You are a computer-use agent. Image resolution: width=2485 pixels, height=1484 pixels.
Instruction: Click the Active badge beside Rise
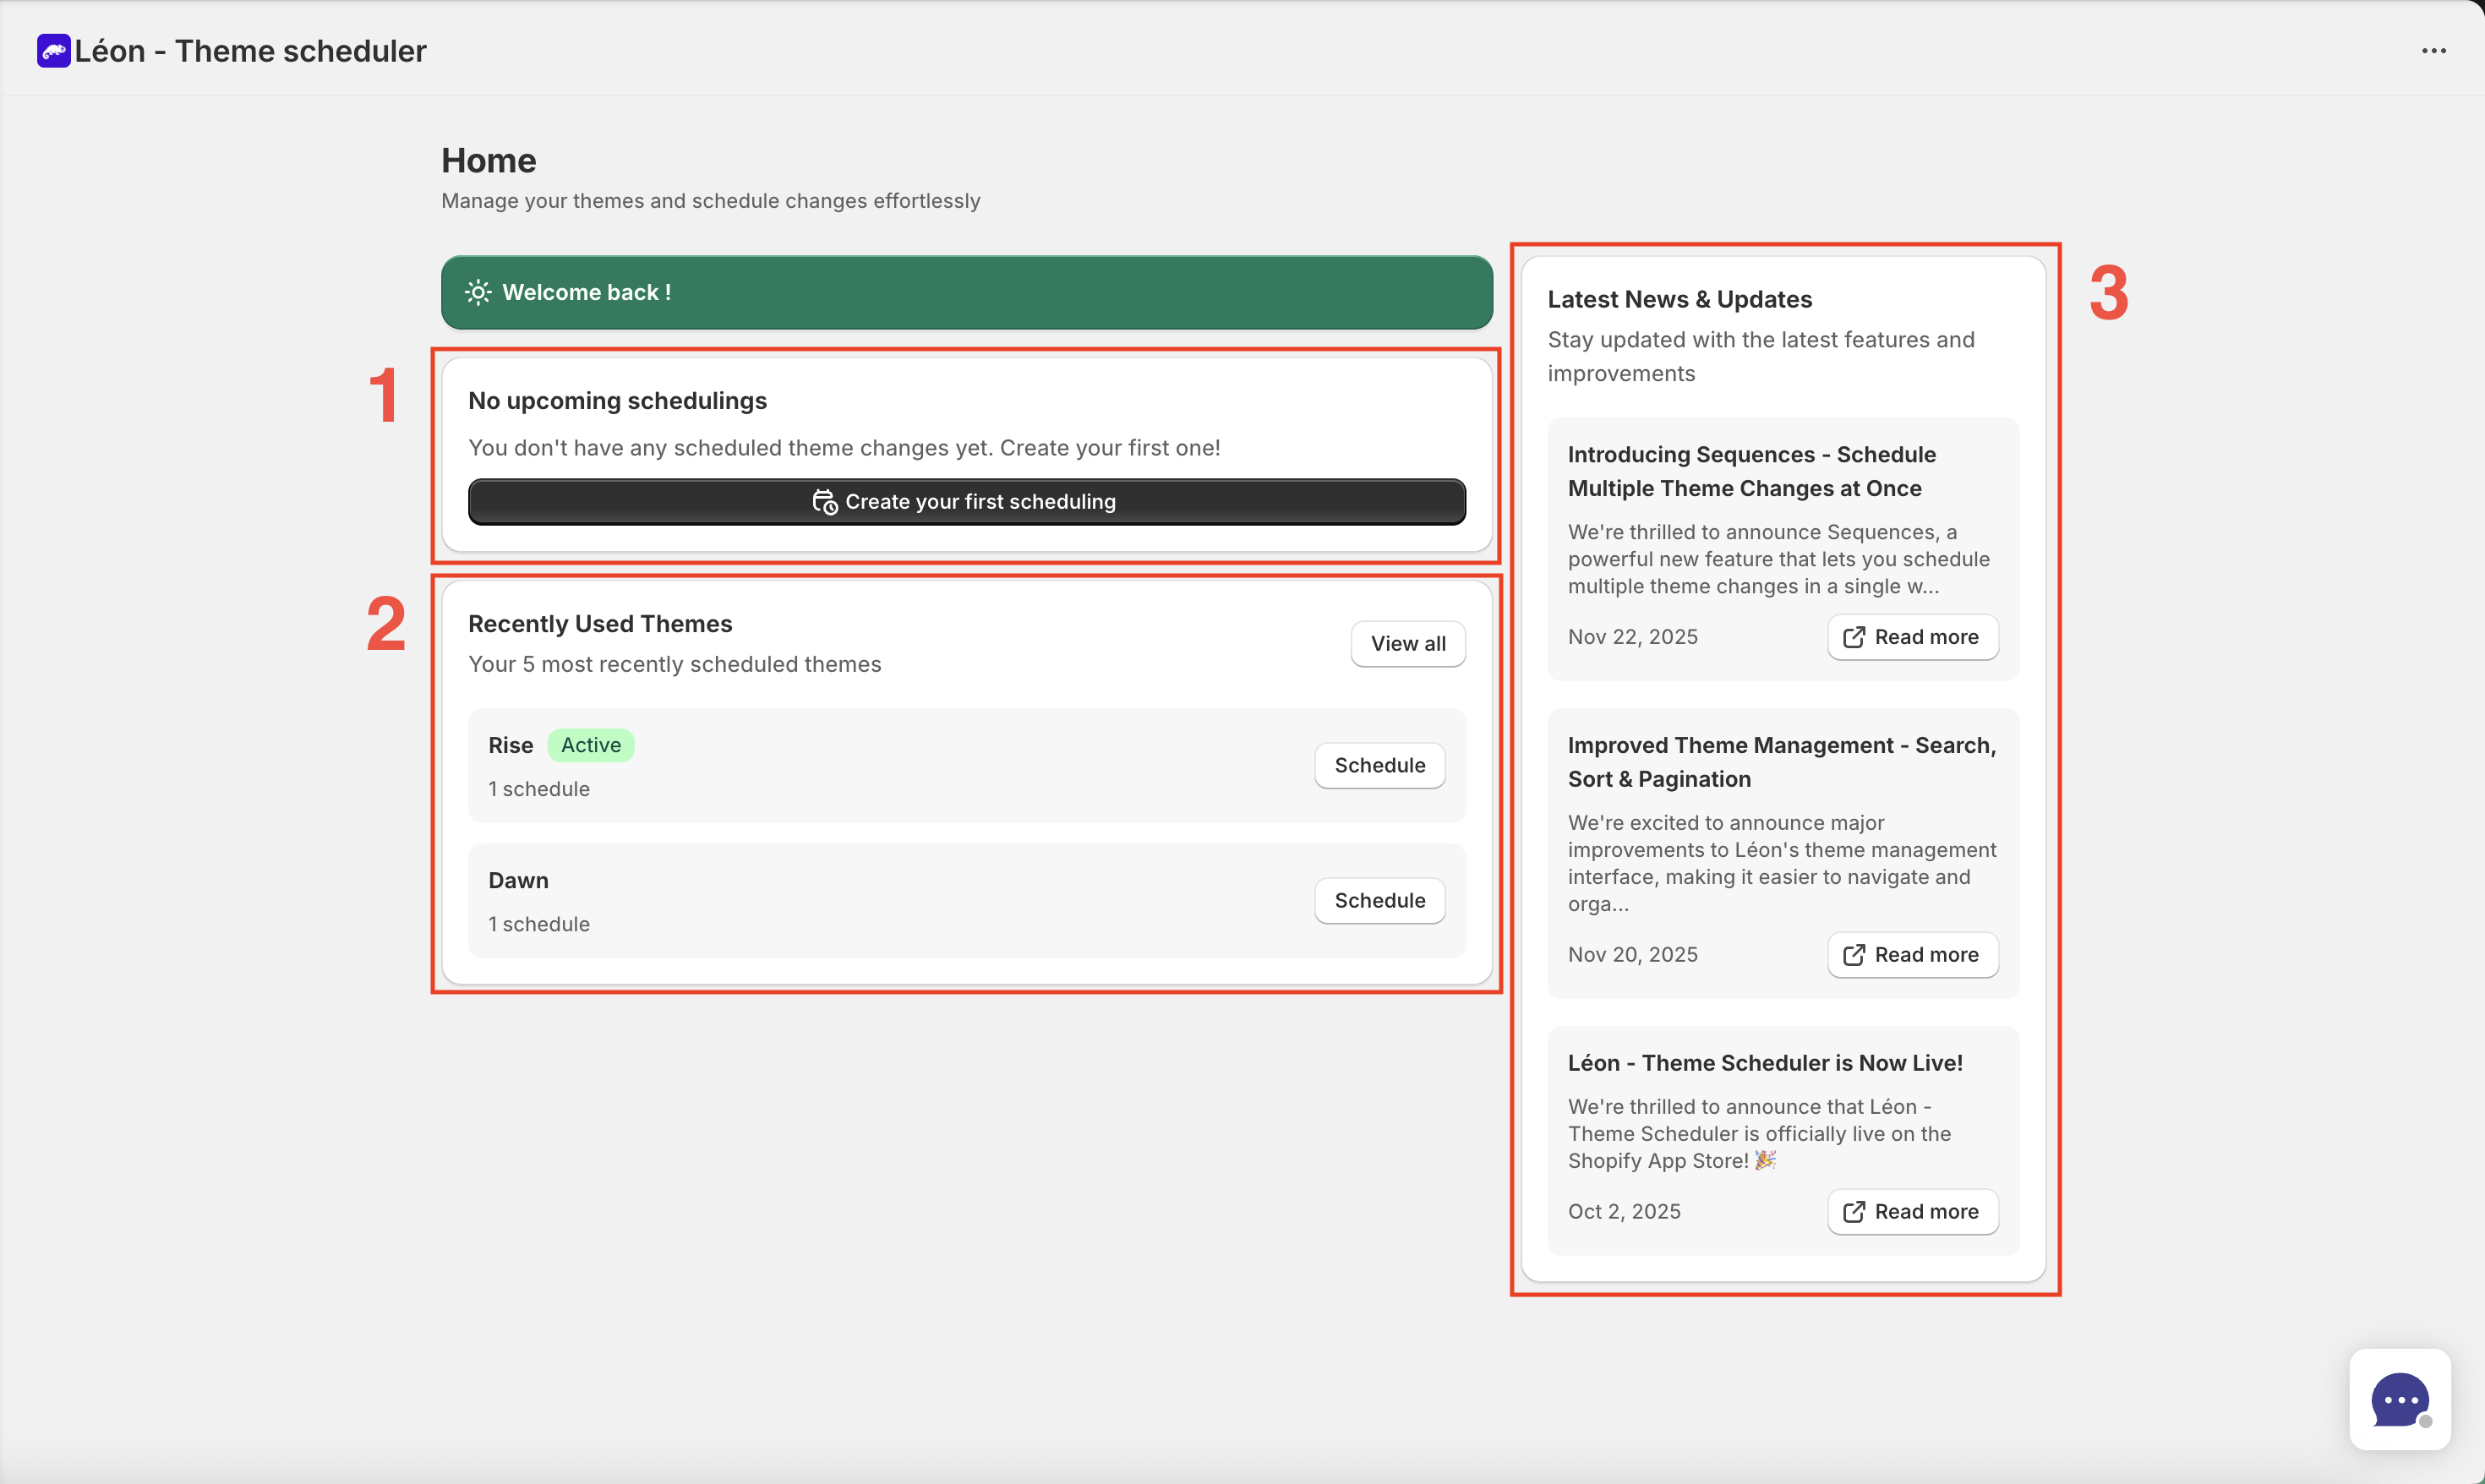click(590, 745)
